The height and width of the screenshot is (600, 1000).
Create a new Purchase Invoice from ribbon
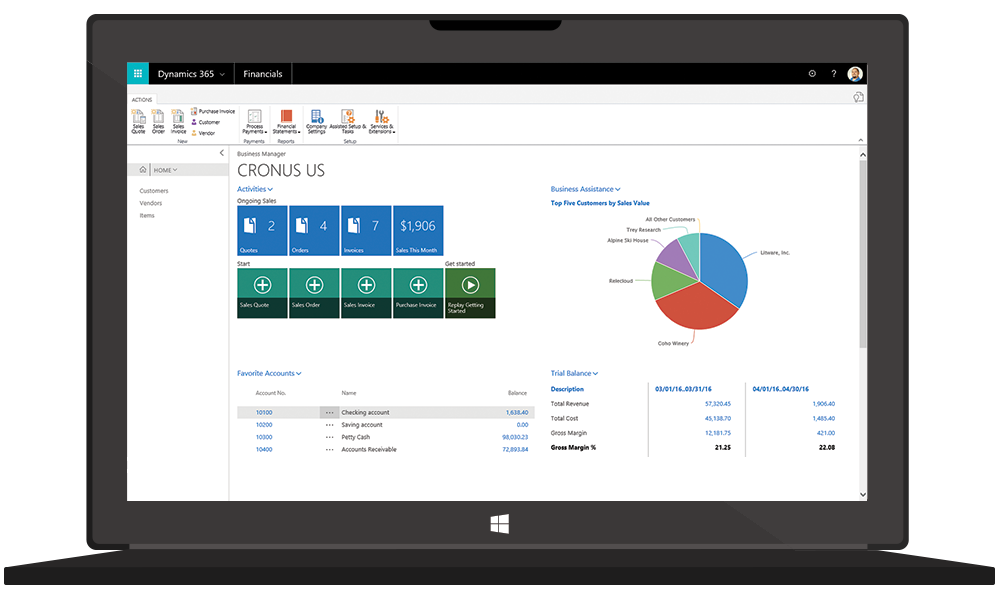[213, 111]
